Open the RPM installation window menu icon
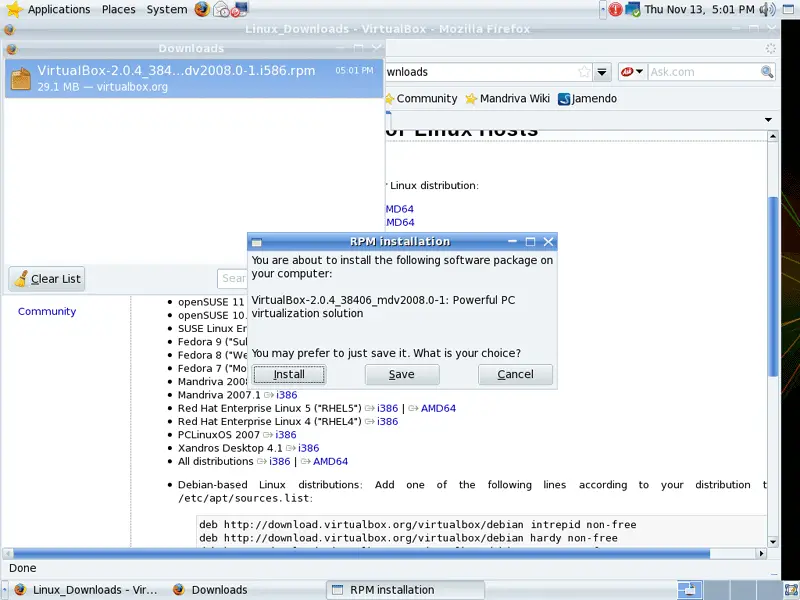Screen dimensions: 800x600 pos(257,242)
